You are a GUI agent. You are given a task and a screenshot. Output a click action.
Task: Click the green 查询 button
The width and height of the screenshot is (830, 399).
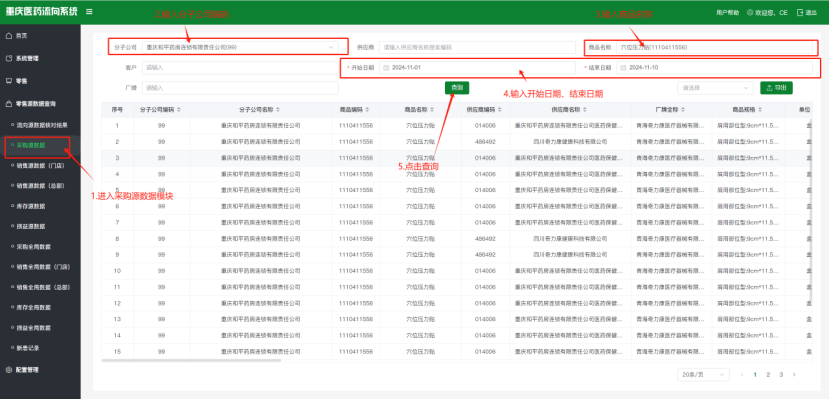pyautogui.click(x=457, y=88)
